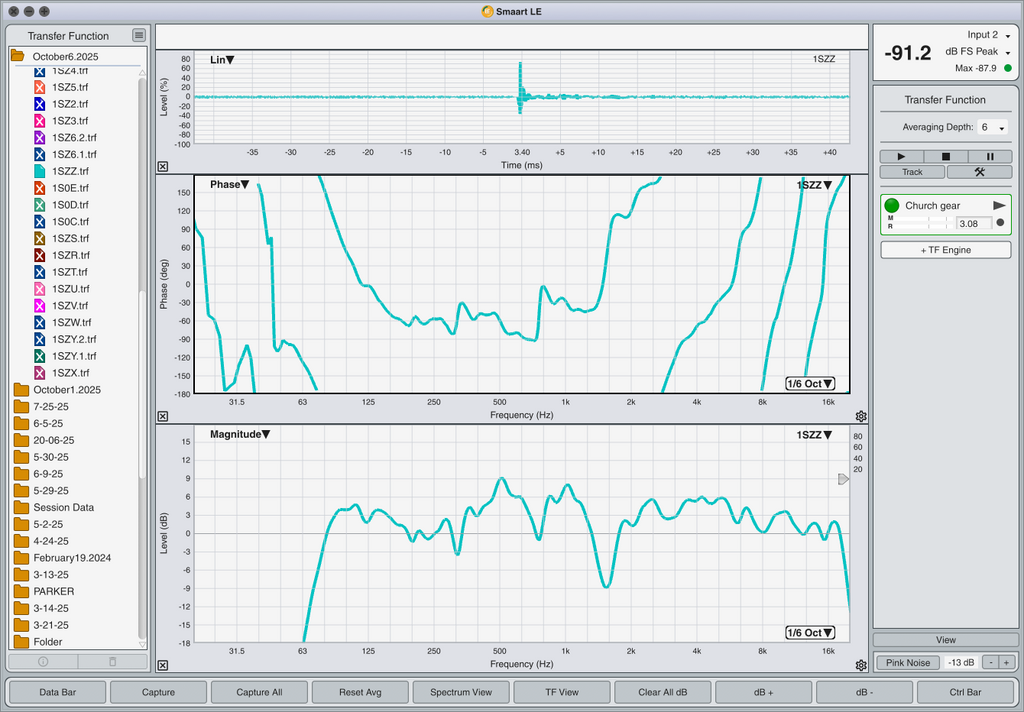Toggle delay Track button

tap(912, 172)
